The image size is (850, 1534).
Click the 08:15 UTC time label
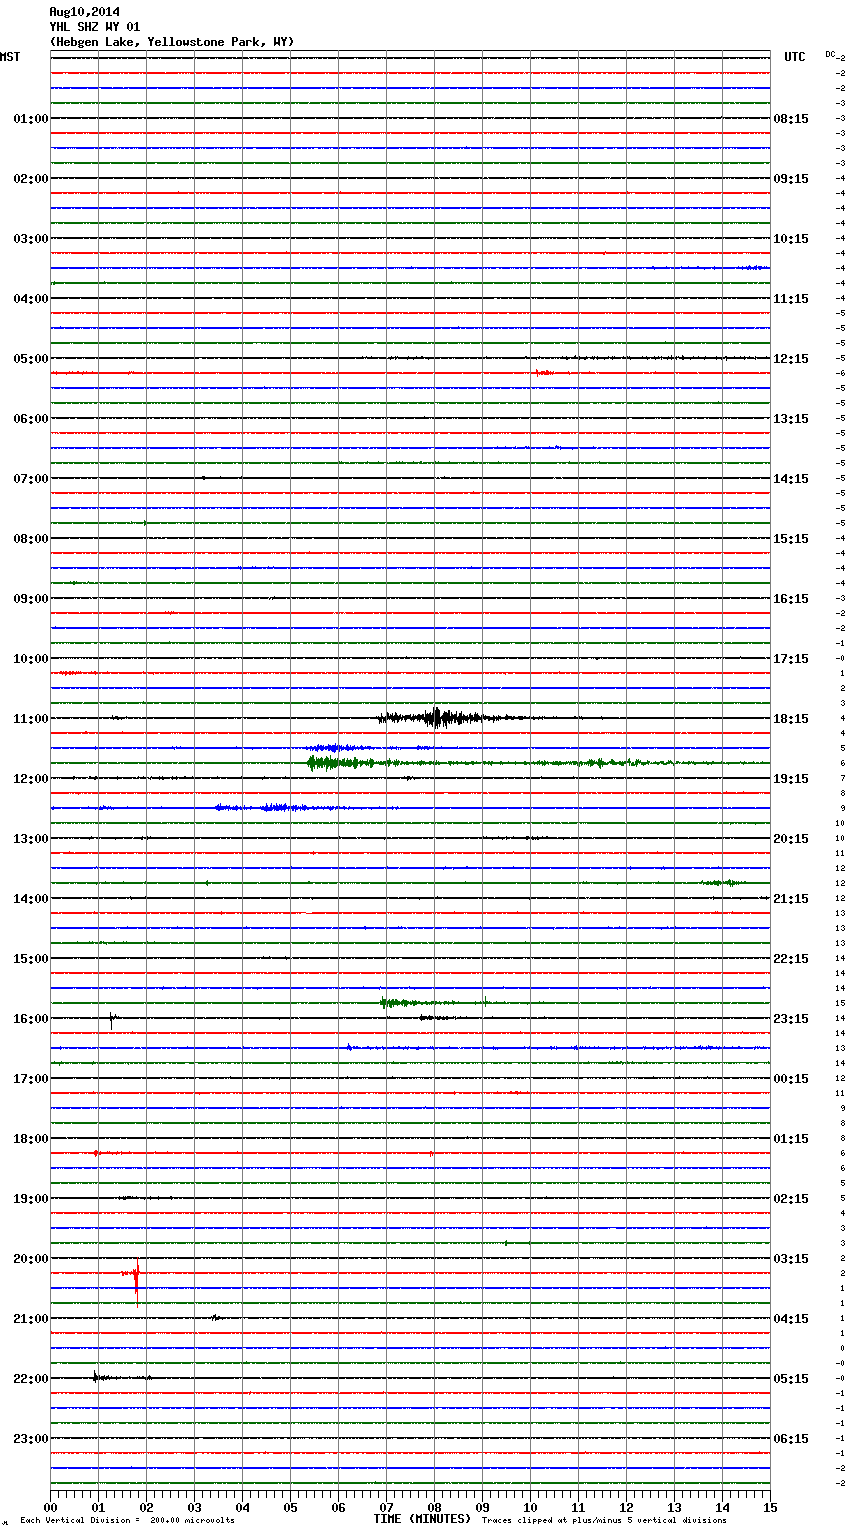pyautogui.click(x=791, y=119)
